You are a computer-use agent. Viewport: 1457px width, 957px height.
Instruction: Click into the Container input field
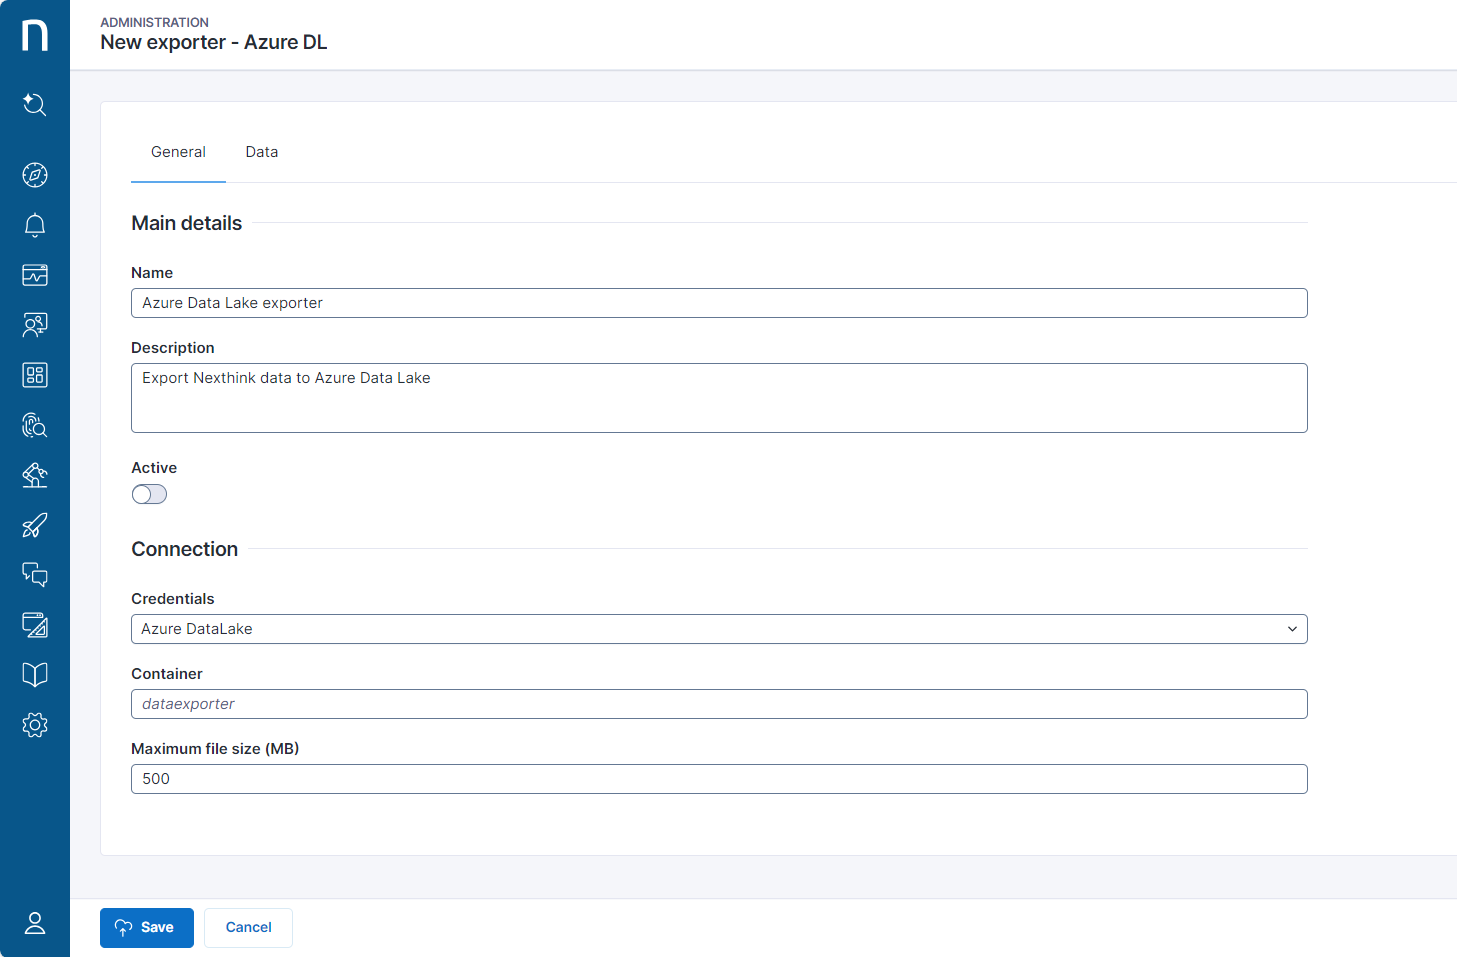pos(718,704)
